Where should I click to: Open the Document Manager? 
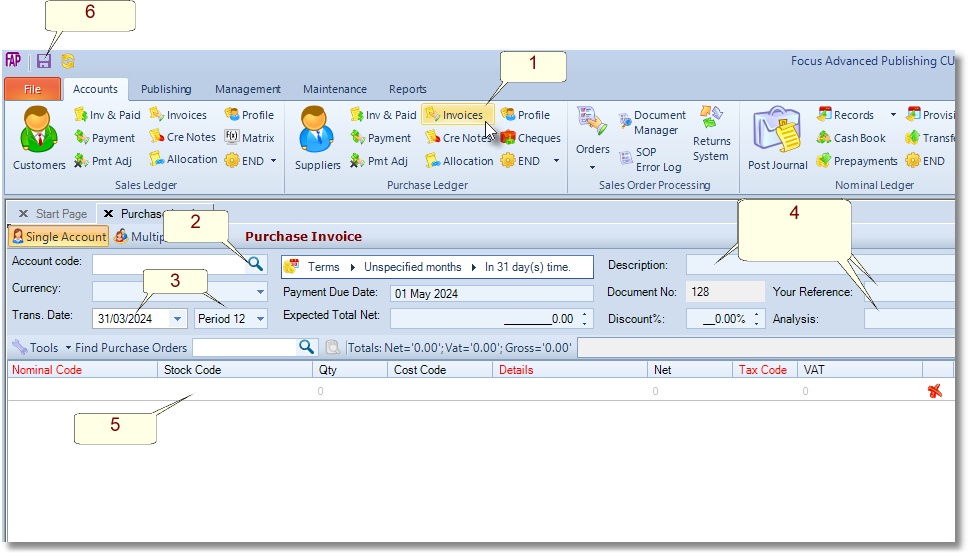coord(653,122)
